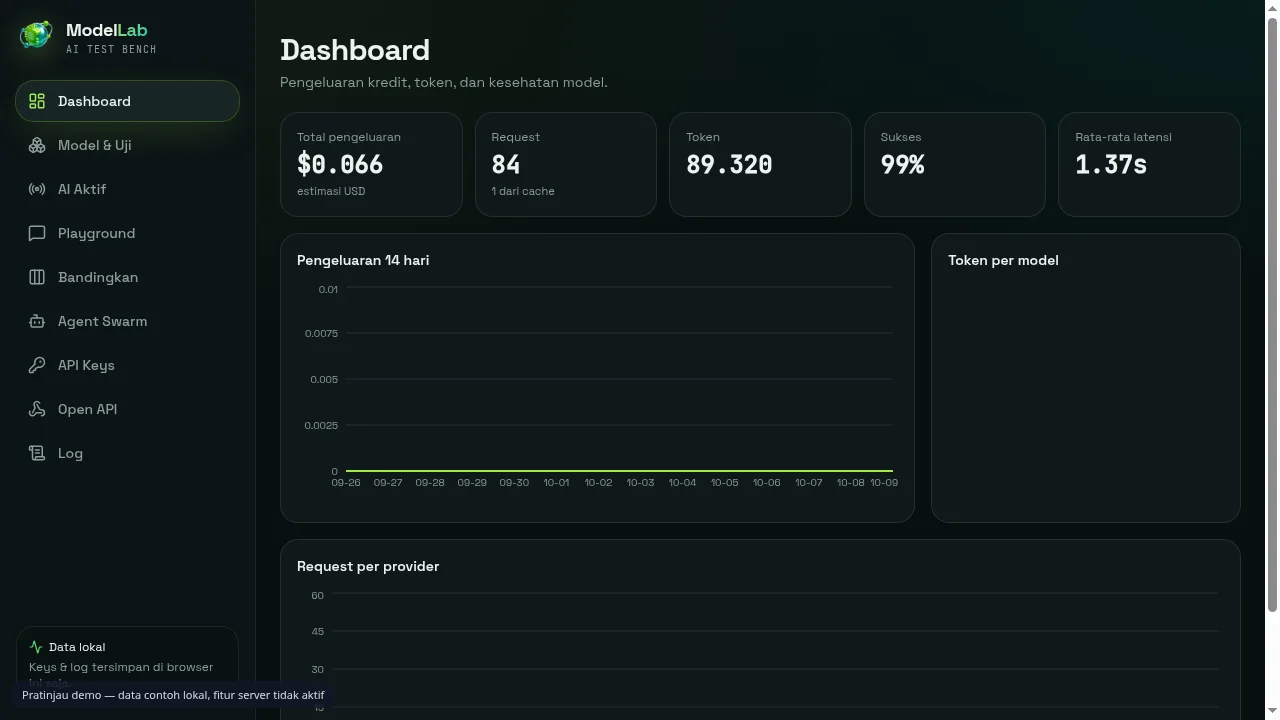Click the Rata-rata latensi 1.37s value
The height and width of the screenshot is (720, 1280).
tap(1111, 165)
